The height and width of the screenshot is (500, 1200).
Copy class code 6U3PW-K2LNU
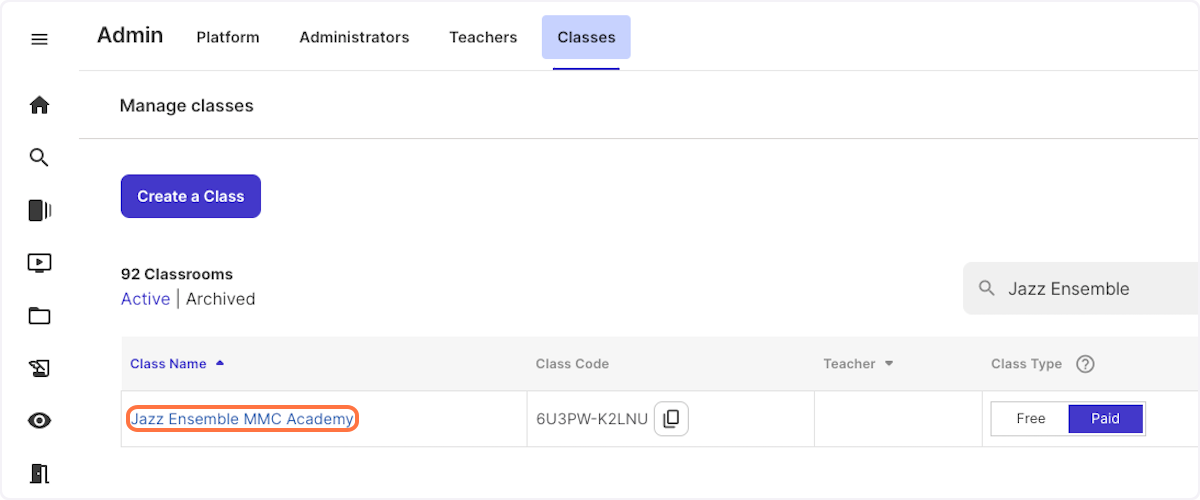click(671, 419)
